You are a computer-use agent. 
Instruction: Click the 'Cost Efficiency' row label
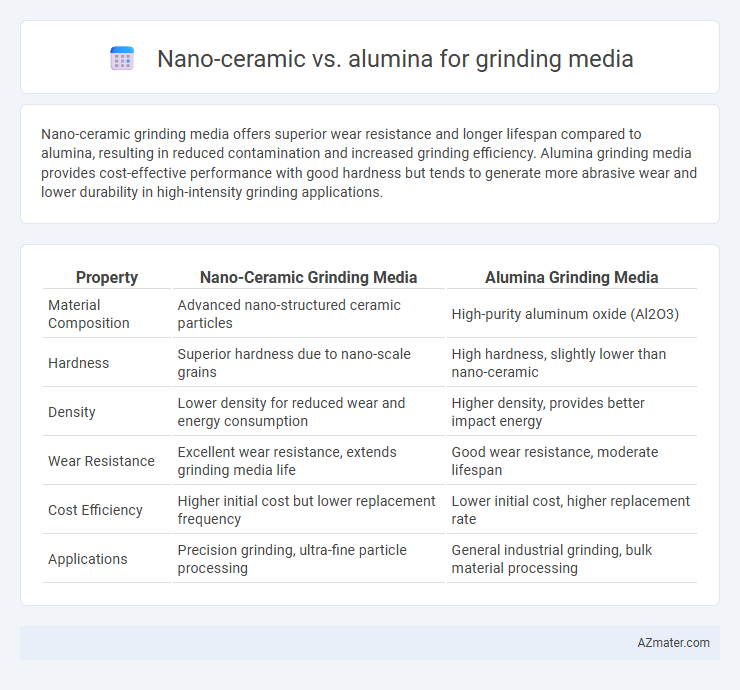95,510
